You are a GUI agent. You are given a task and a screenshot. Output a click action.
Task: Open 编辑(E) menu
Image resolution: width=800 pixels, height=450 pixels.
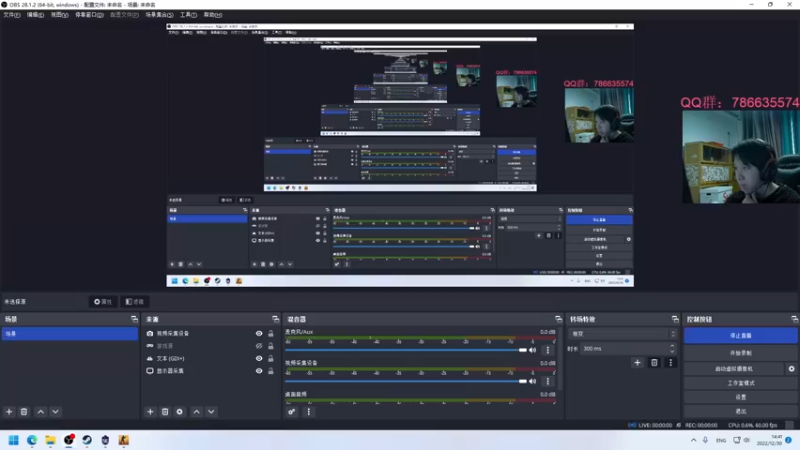(35, 15)
